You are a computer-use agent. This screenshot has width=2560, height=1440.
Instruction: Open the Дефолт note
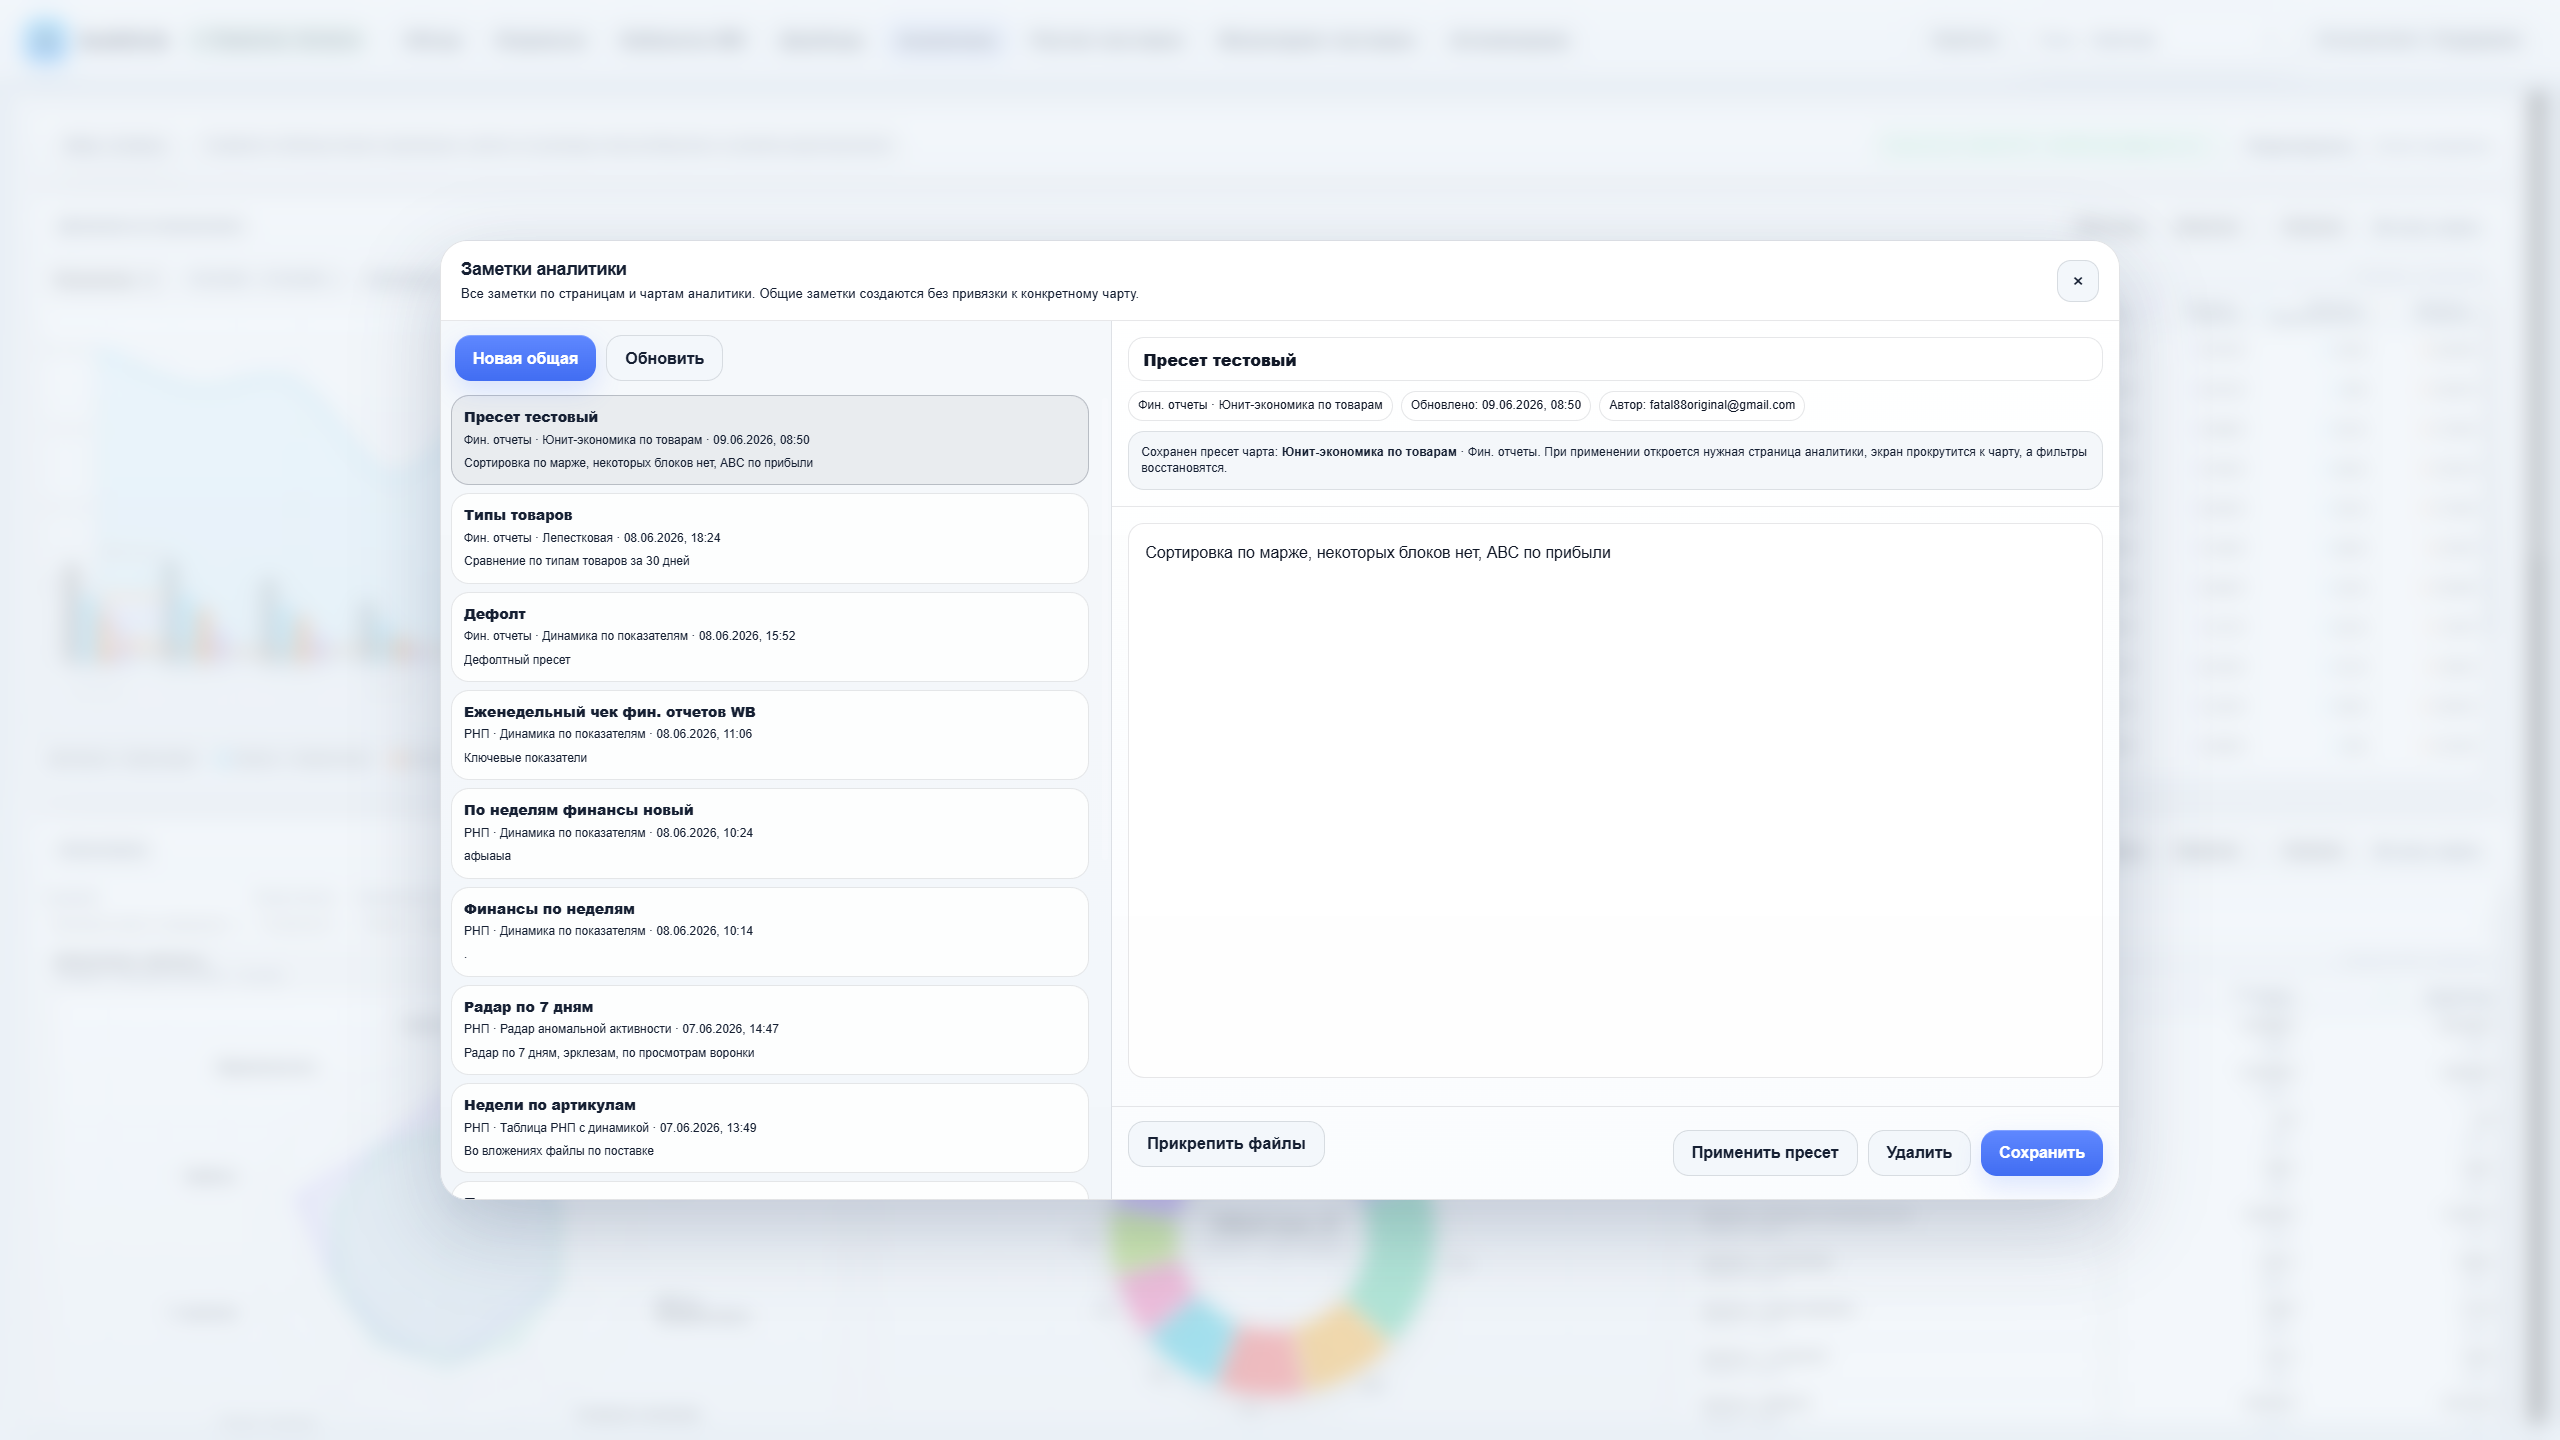point(769,637)
